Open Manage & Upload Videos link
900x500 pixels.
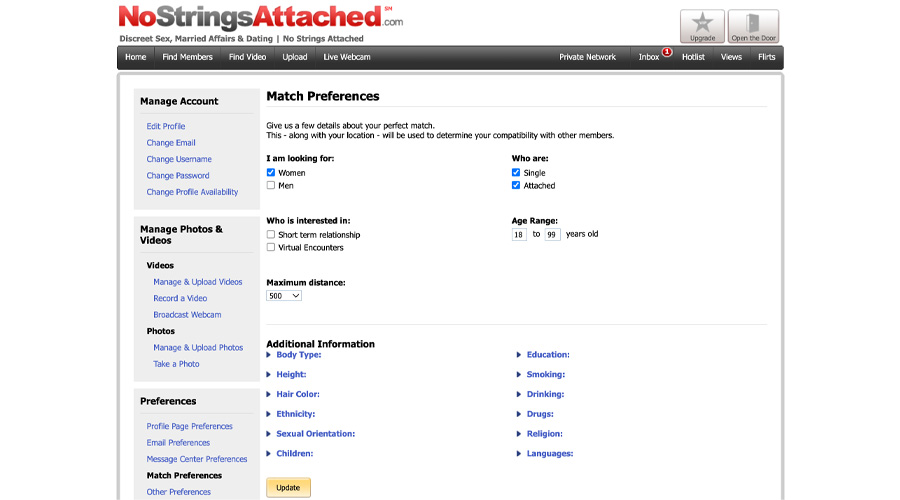click(x=198, y=282)
